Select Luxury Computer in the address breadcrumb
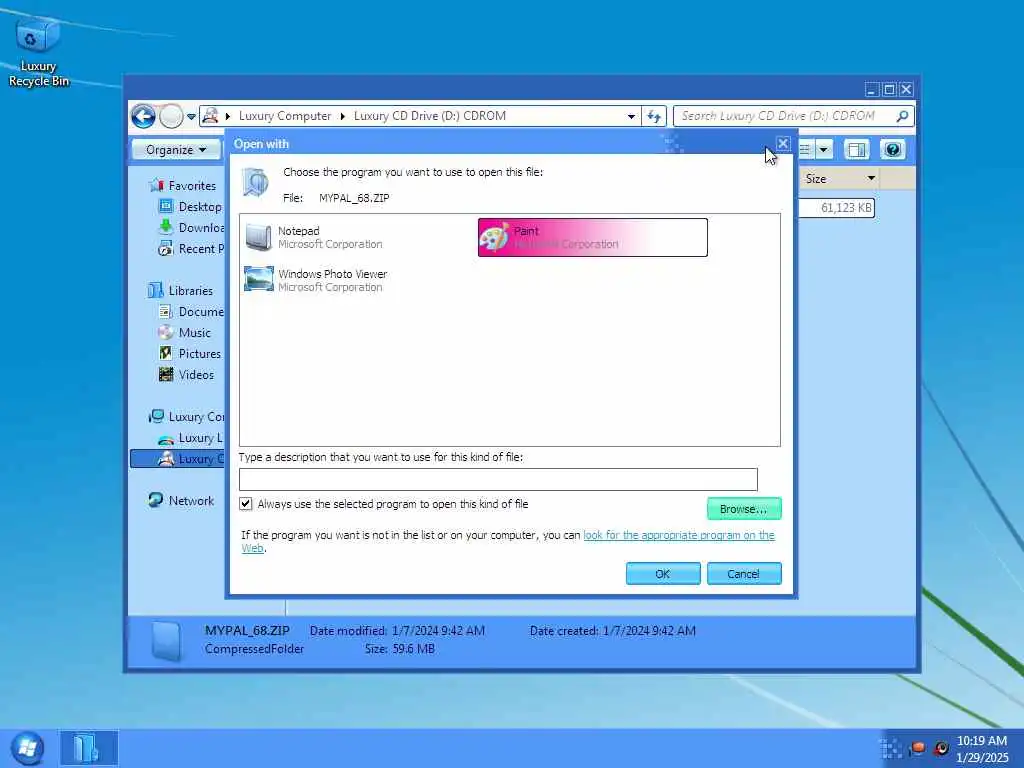 coord(285,116)
